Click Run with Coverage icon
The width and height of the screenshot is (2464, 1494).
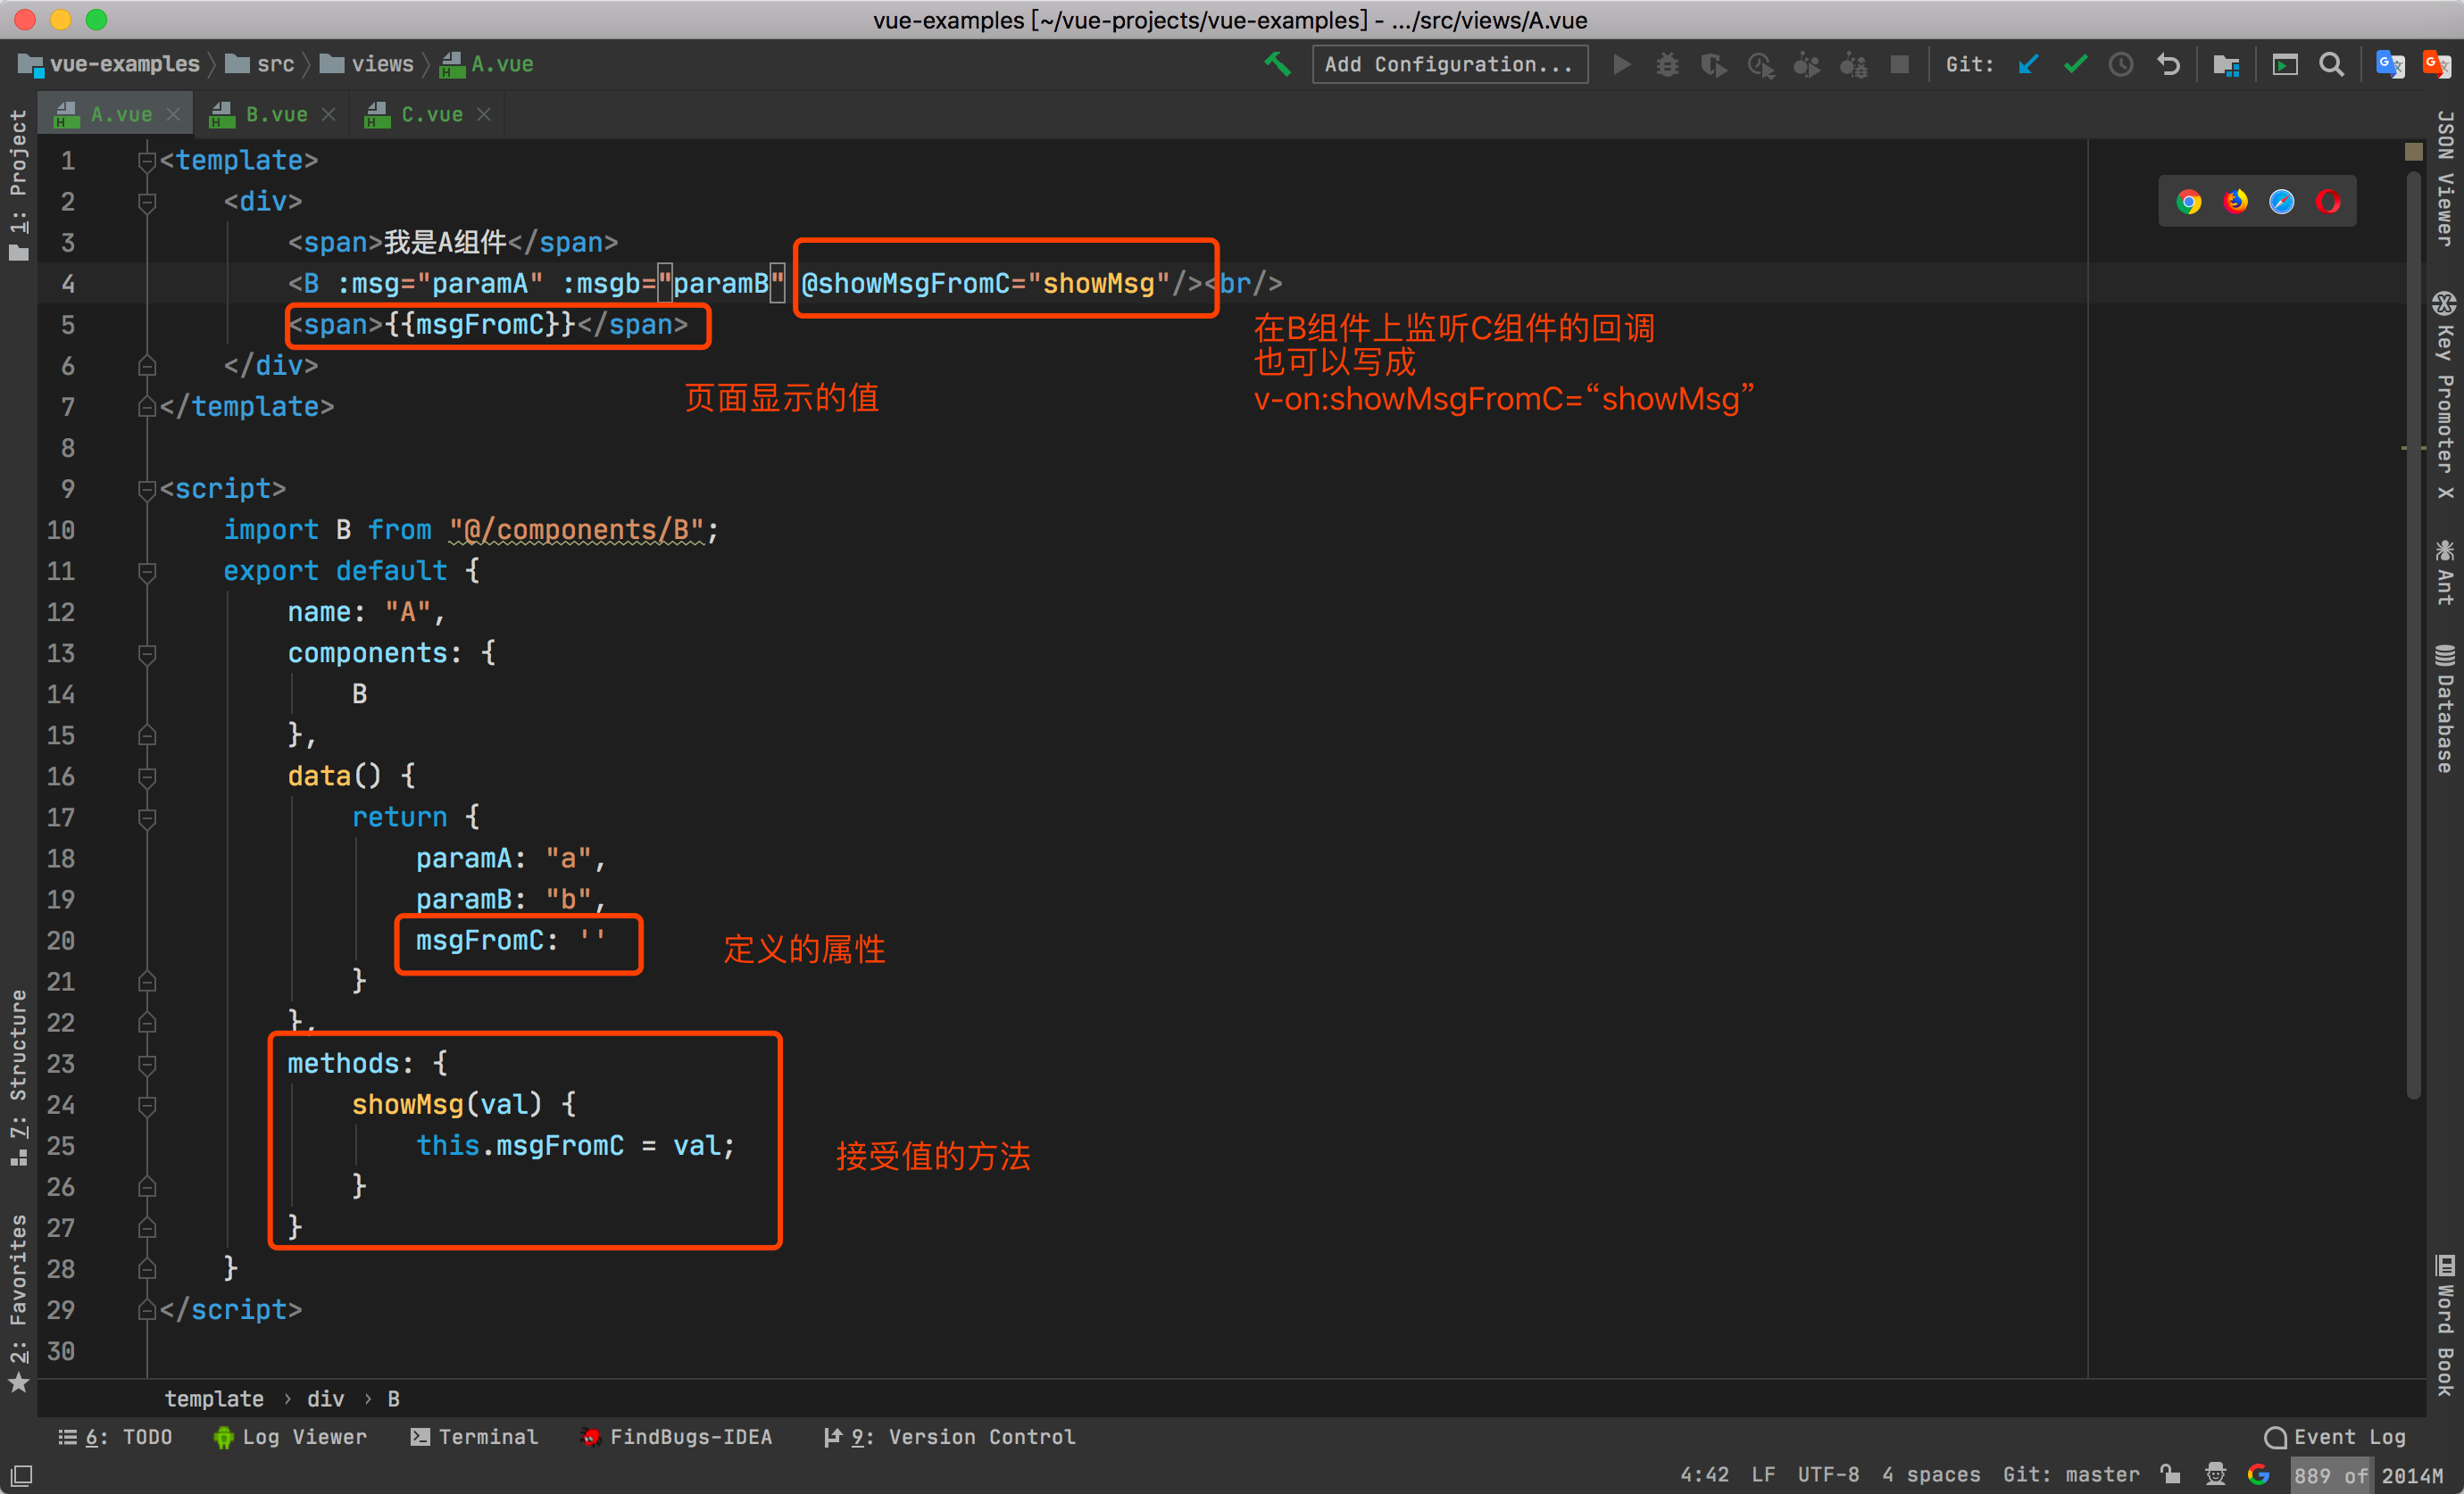click(x=1714, y=64)
